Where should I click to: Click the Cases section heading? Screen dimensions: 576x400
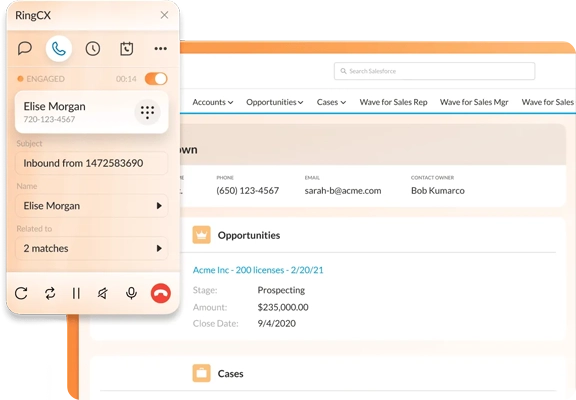pyautogui.click(x=230, y=374)
